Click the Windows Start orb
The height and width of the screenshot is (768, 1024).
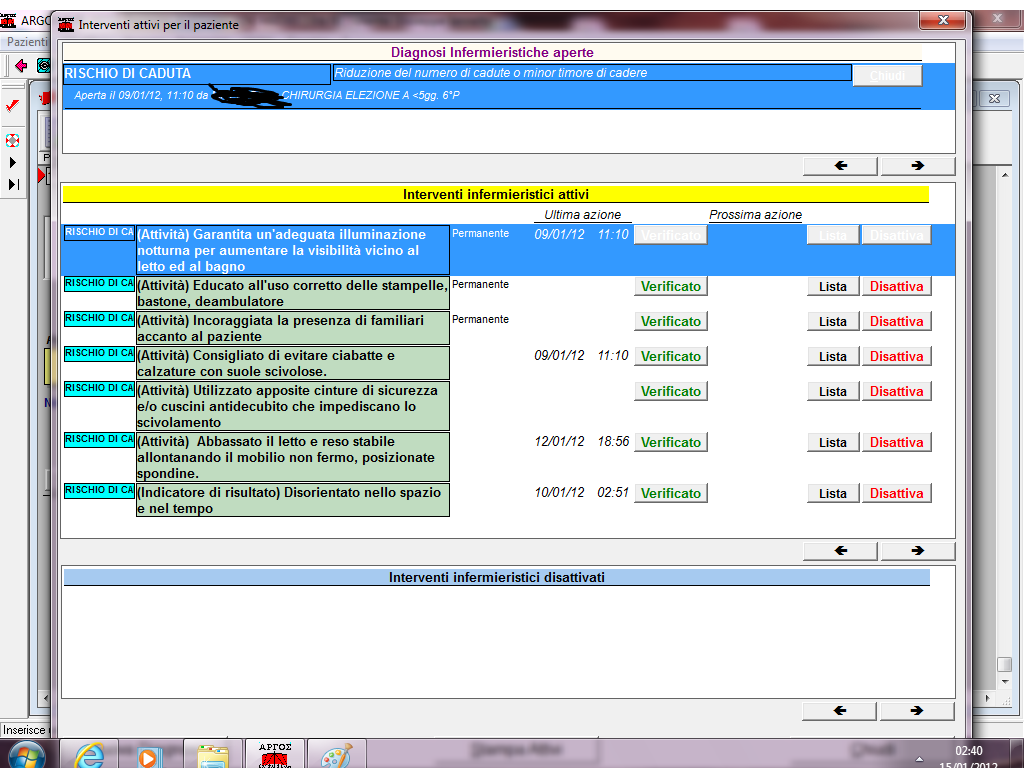tap(26, 755)
